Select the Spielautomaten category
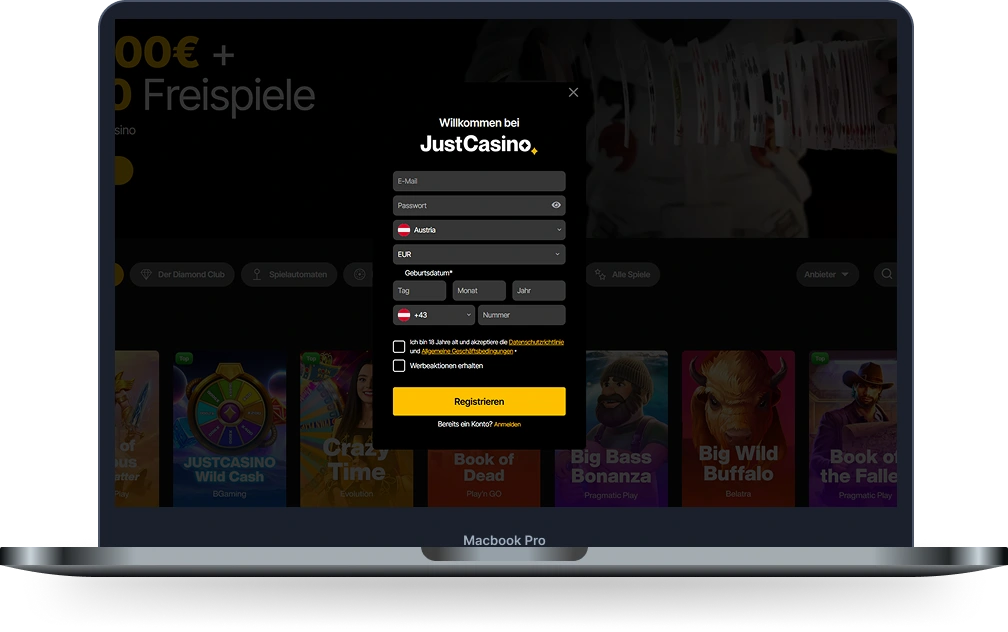 289,275
